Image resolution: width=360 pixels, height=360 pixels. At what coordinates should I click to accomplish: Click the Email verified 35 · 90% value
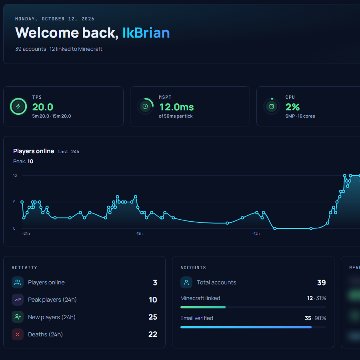[x=315, y=318]
